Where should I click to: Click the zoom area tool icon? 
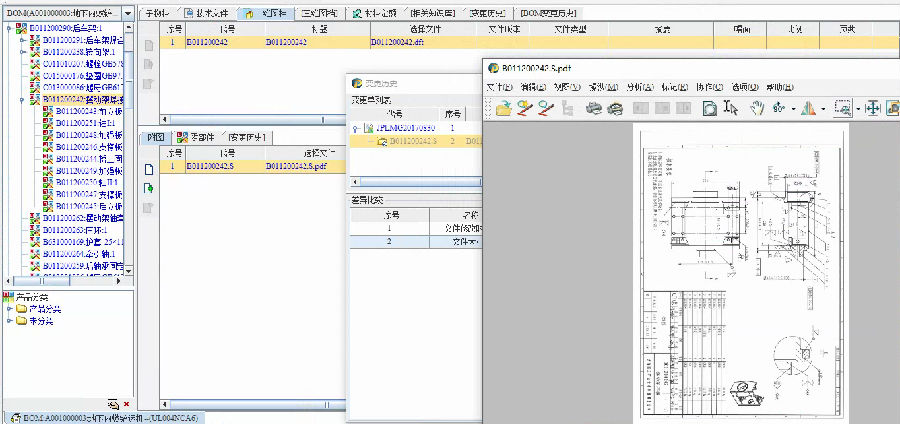(x=843, y=108)
